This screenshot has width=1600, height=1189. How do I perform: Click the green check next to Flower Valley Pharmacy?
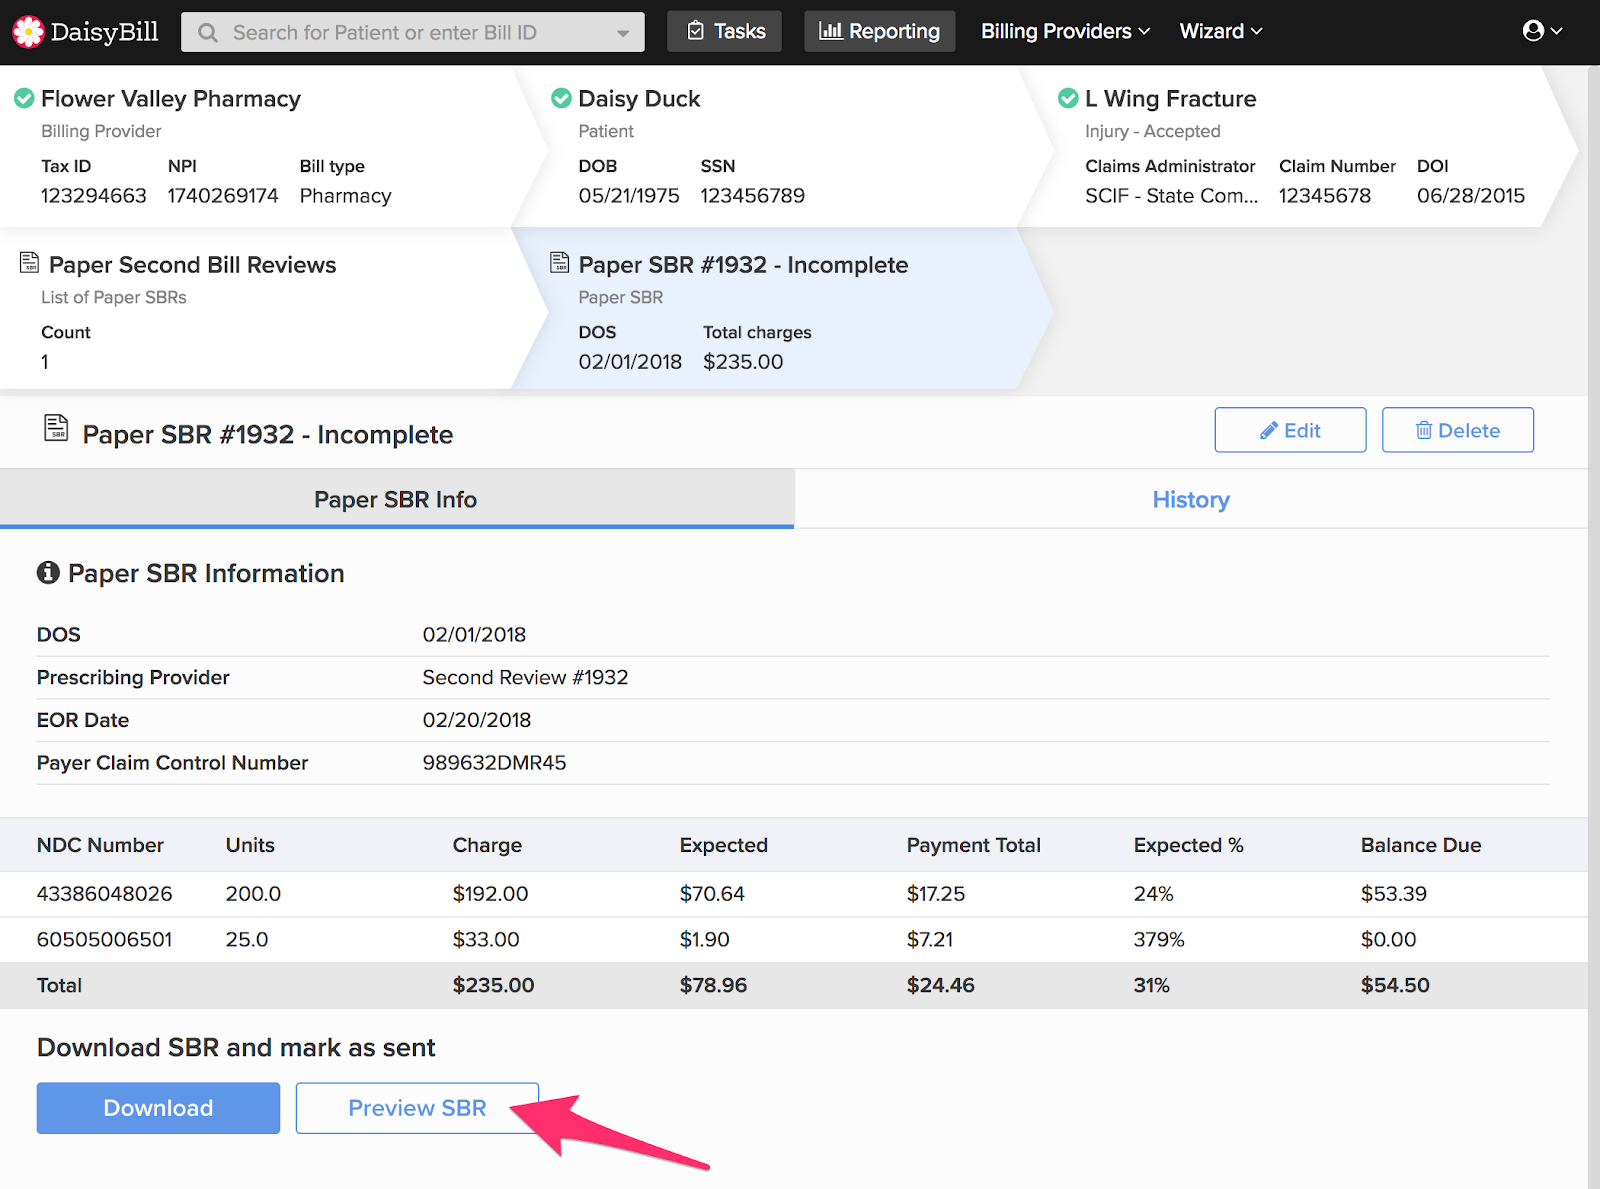[24, 98]
